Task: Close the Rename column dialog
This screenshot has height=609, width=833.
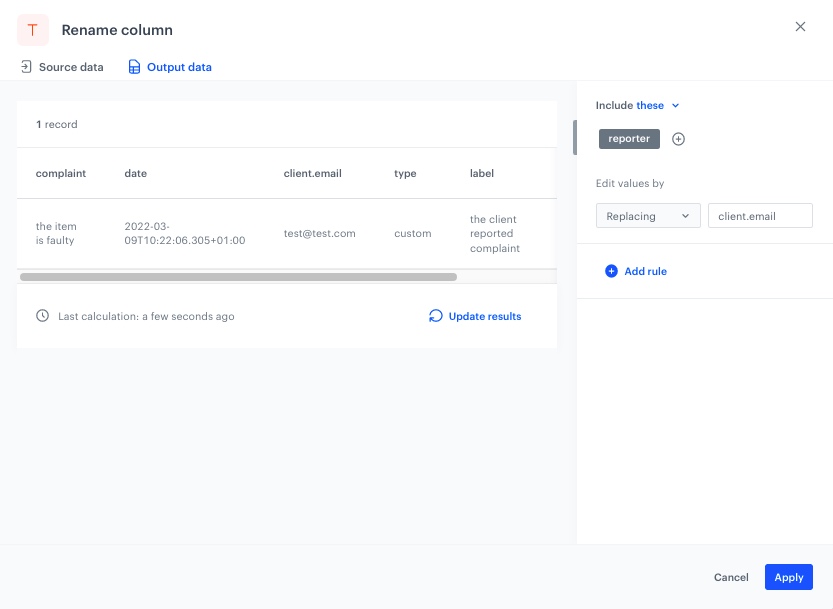Action: (800, 27)
